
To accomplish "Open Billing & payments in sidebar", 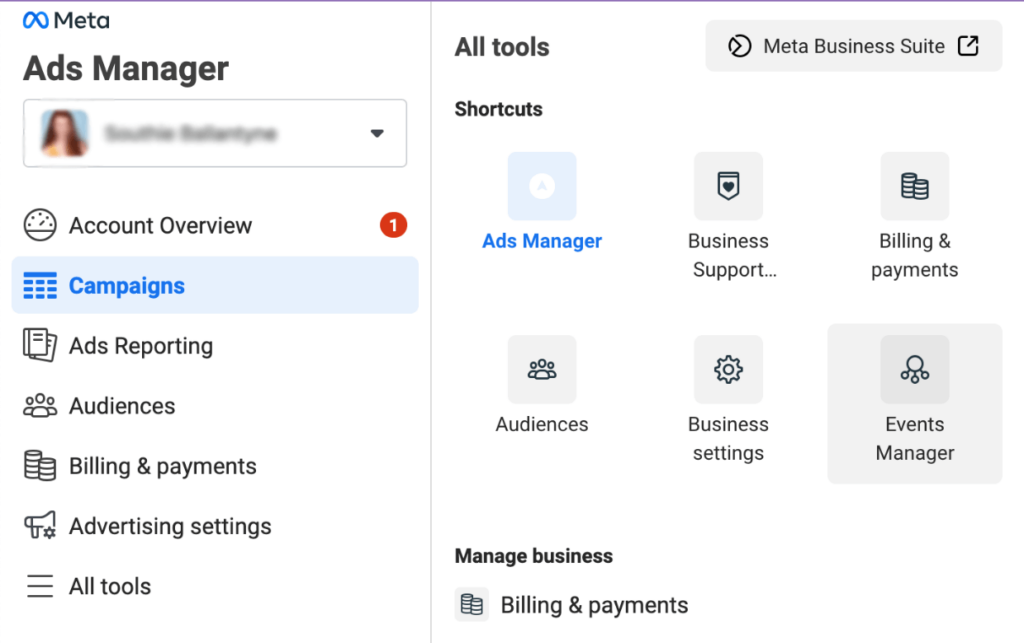I will click(163, 466).
